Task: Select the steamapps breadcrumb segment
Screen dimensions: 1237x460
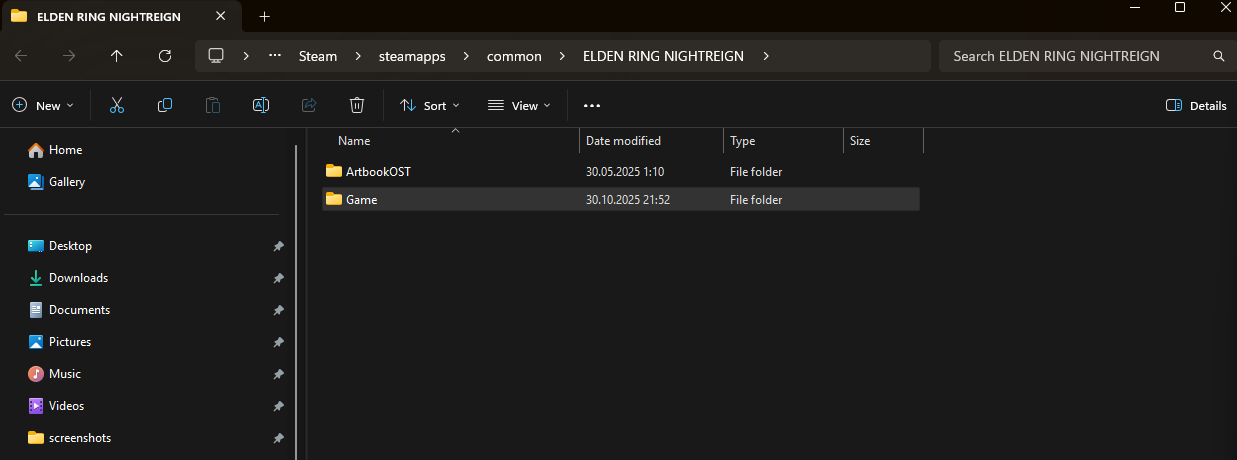Action: pyautogui.click(x=410, y=56)
